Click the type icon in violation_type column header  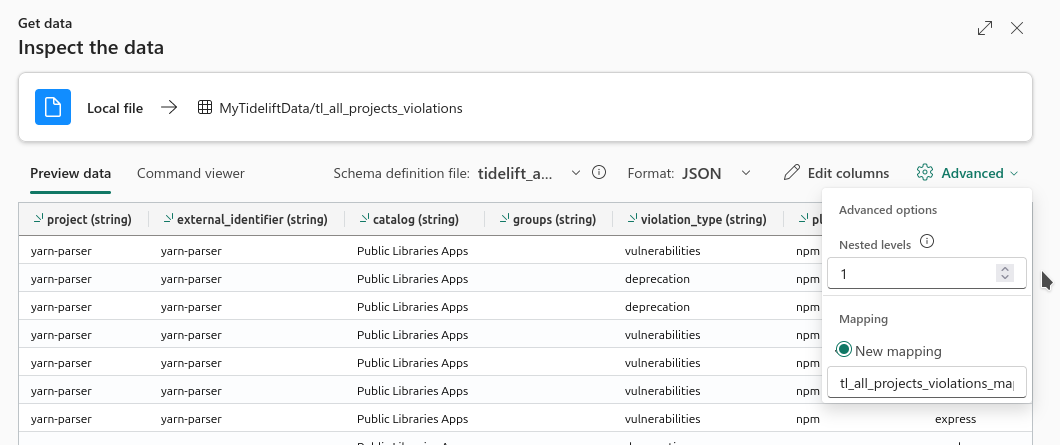(x=633, y=218)
